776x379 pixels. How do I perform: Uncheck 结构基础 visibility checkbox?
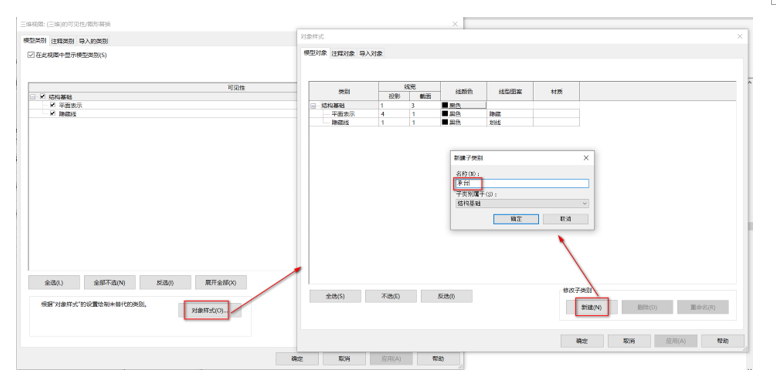click(43, 97)
